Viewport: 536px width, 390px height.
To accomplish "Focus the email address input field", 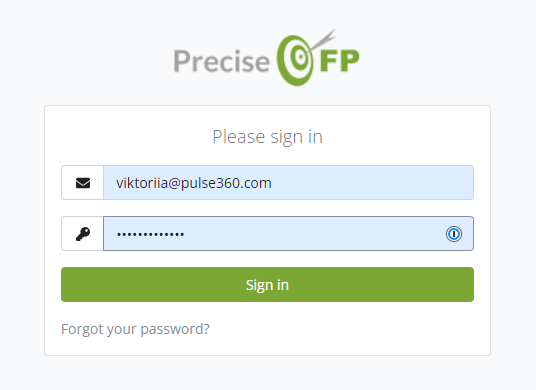I will pyautogui.click(x=289, y=183).
